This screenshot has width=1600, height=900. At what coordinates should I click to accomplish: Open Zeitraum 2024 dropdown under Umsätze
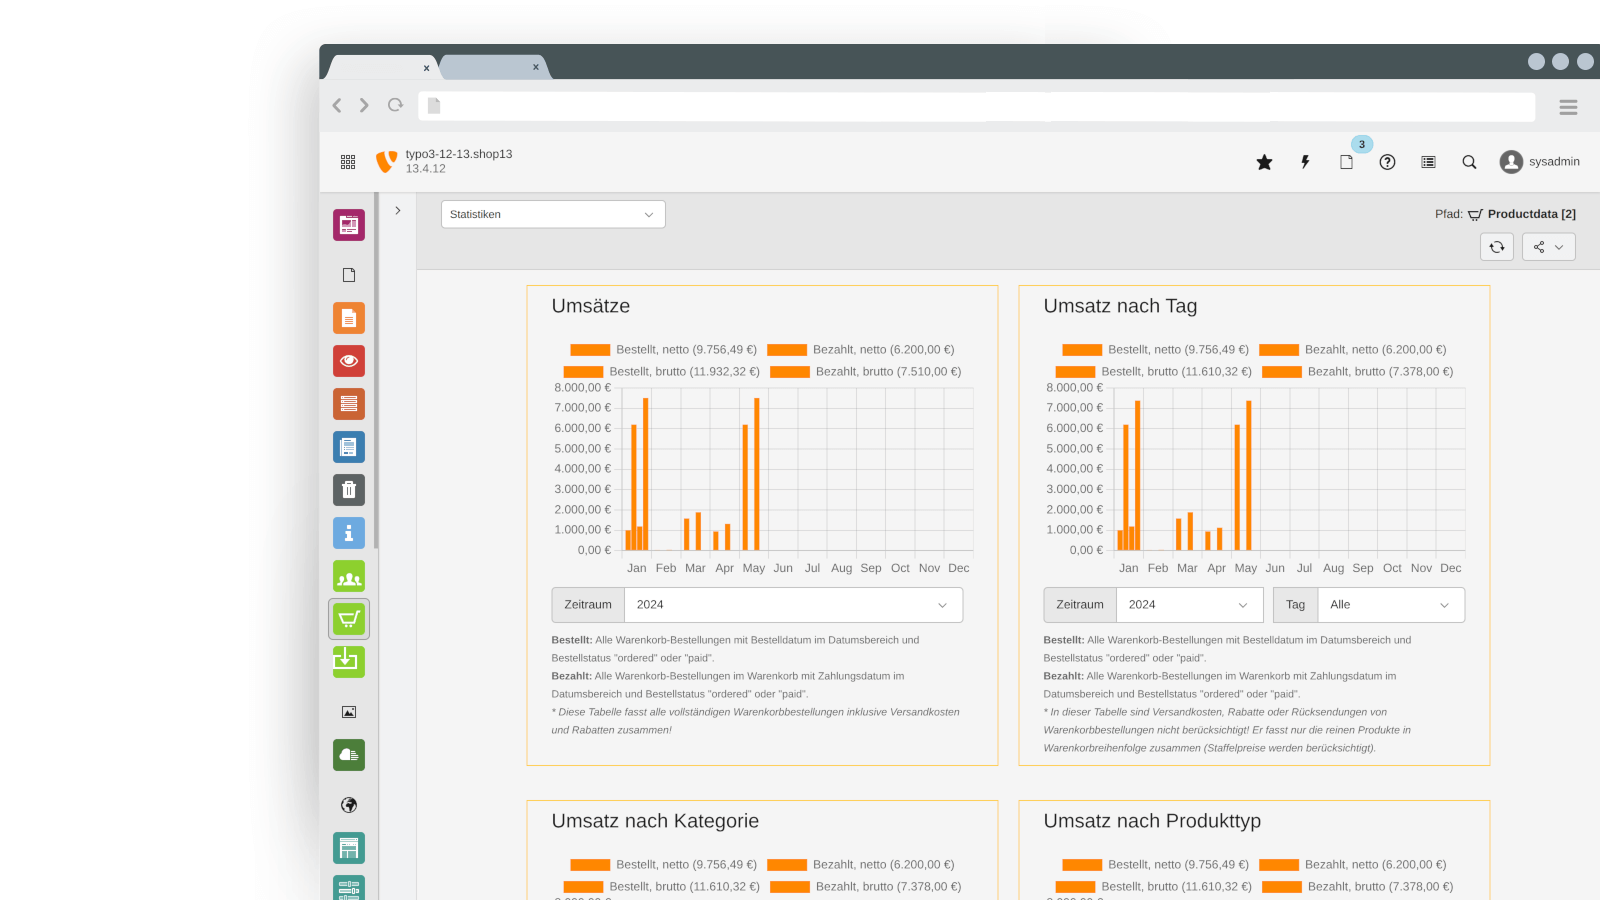793,605
